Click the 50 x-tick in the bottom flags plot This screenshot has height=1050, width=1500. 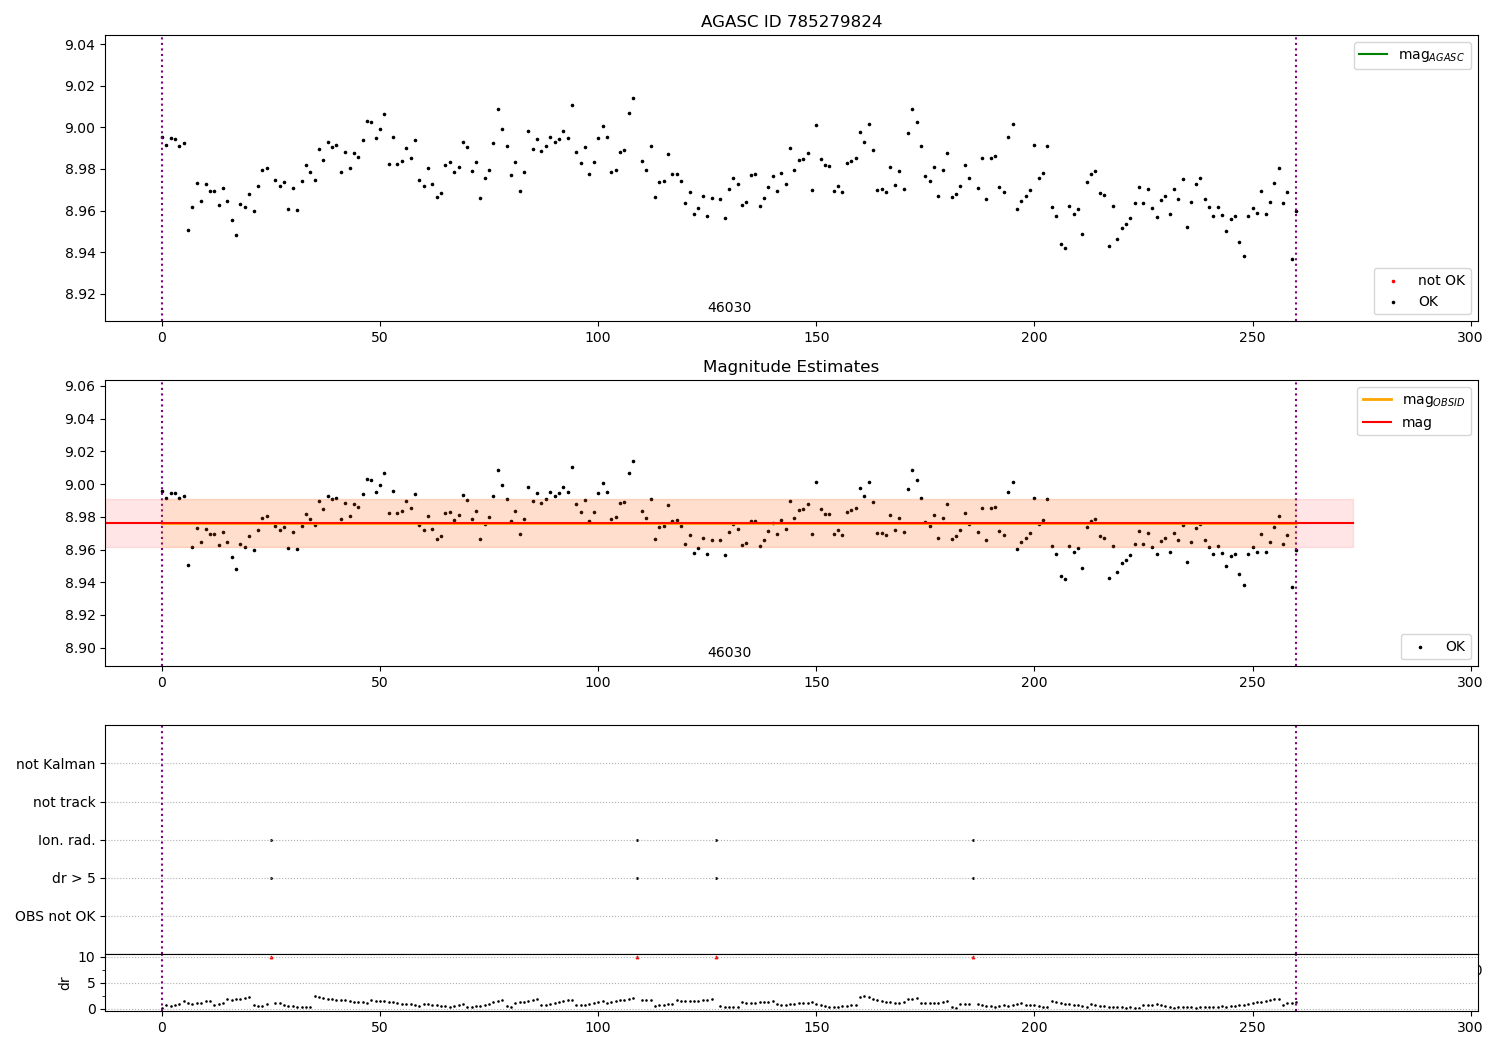coord(380,1028)
